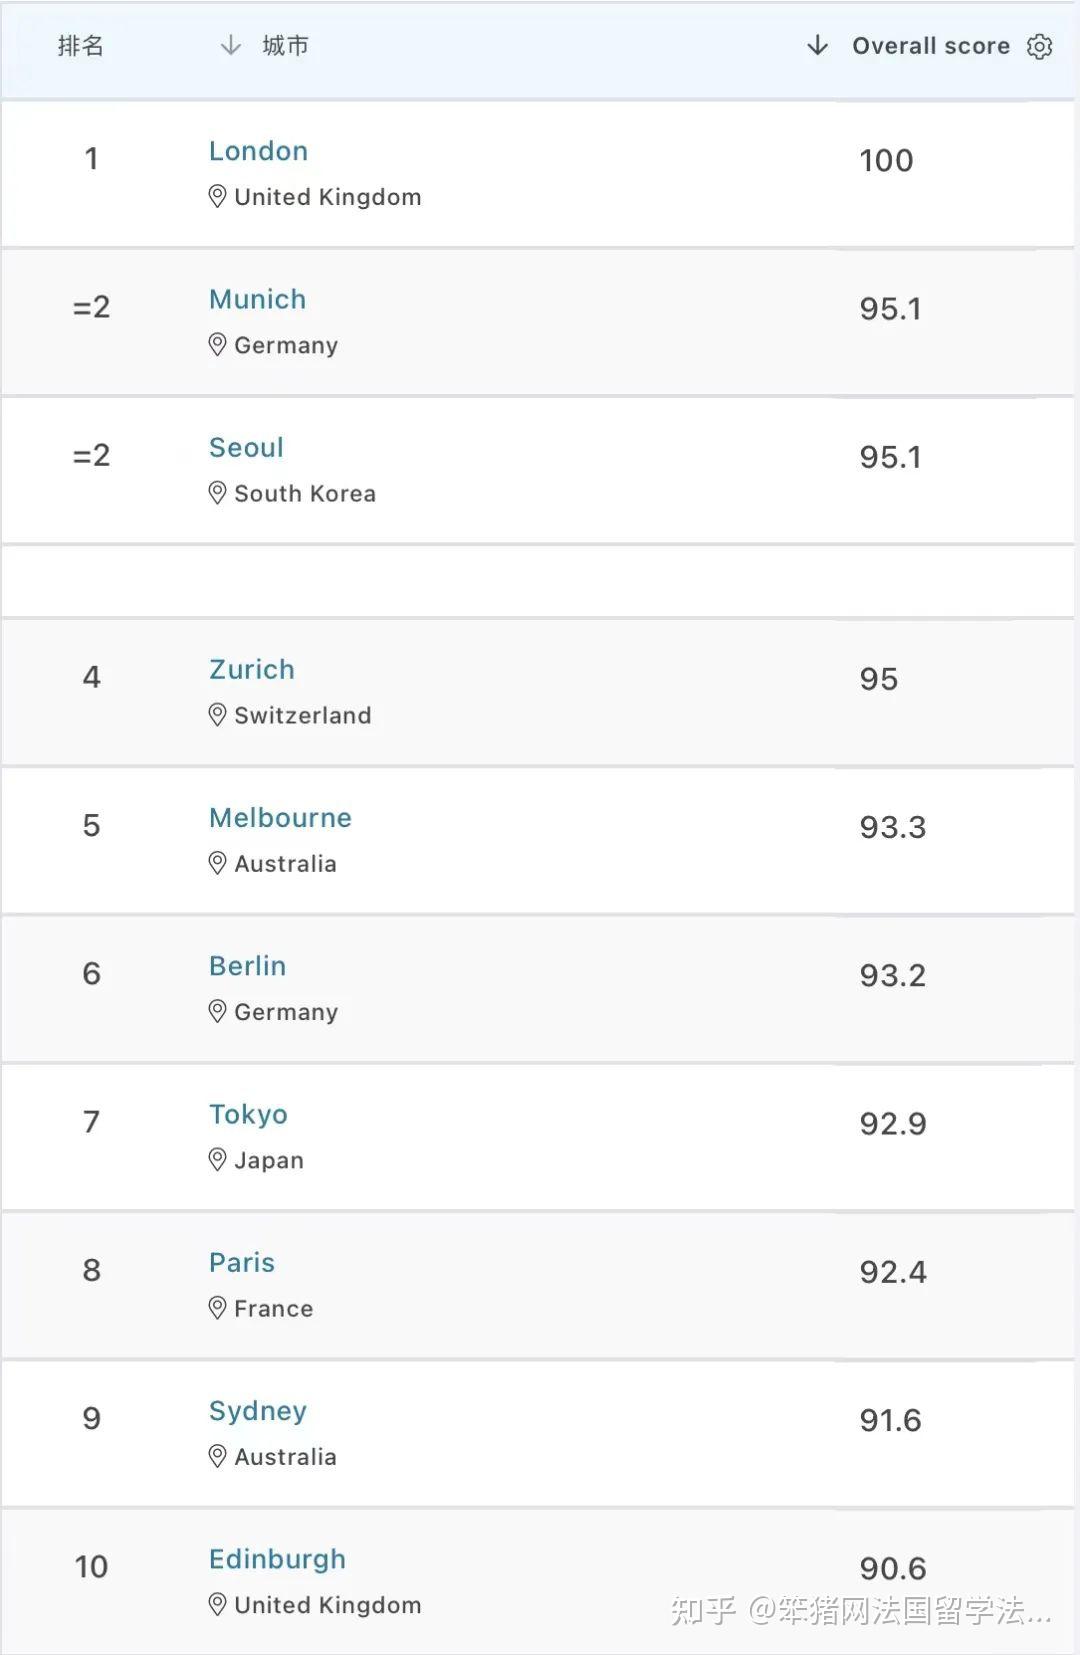Click the 排名 column header
This screenshot has height=1655, width=1080.
pyautogui.click(x=81, y=46)
